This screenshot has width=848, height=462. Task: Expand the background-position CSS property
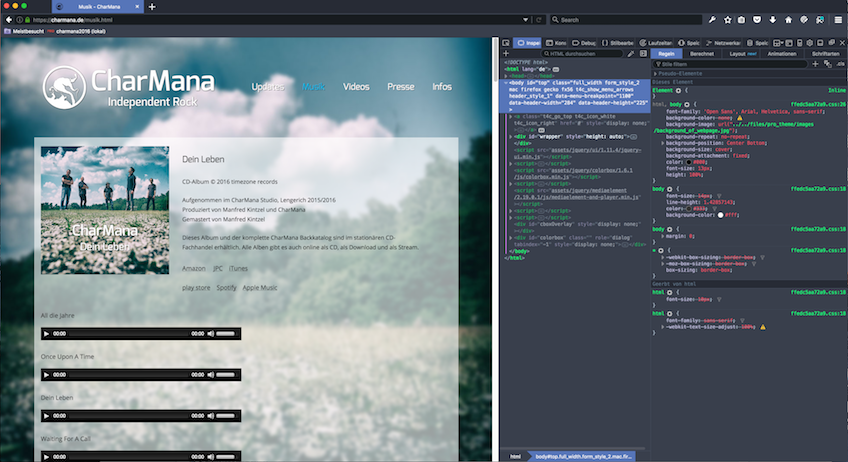[665, 143]
